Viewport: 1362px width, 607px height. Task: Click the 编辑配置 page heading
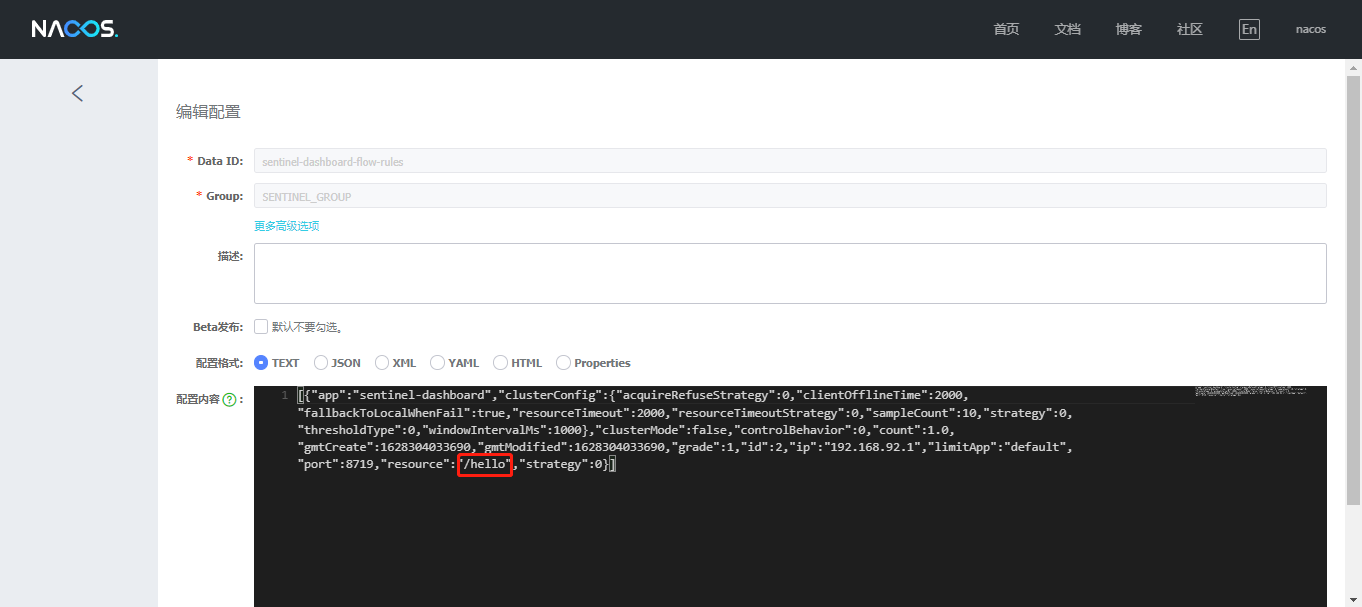pos(208,112)
